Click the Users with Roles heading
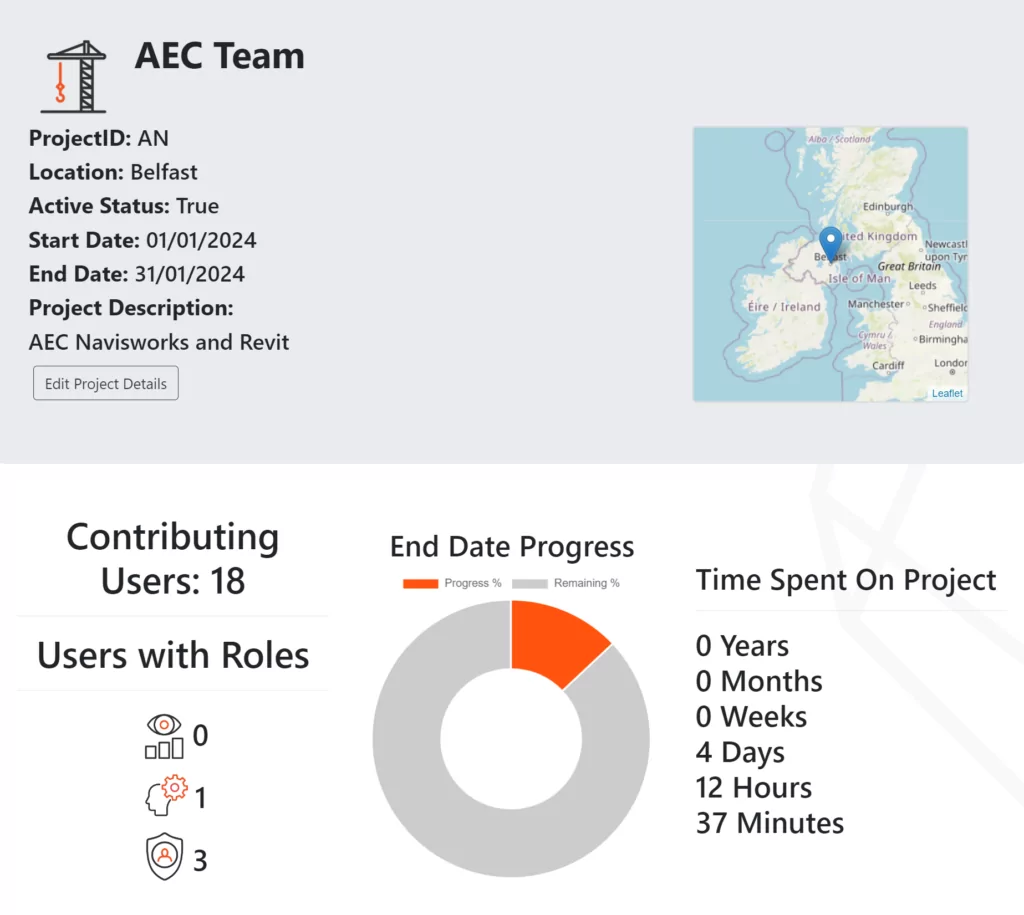1024x915 pixels. coord(173,656)
